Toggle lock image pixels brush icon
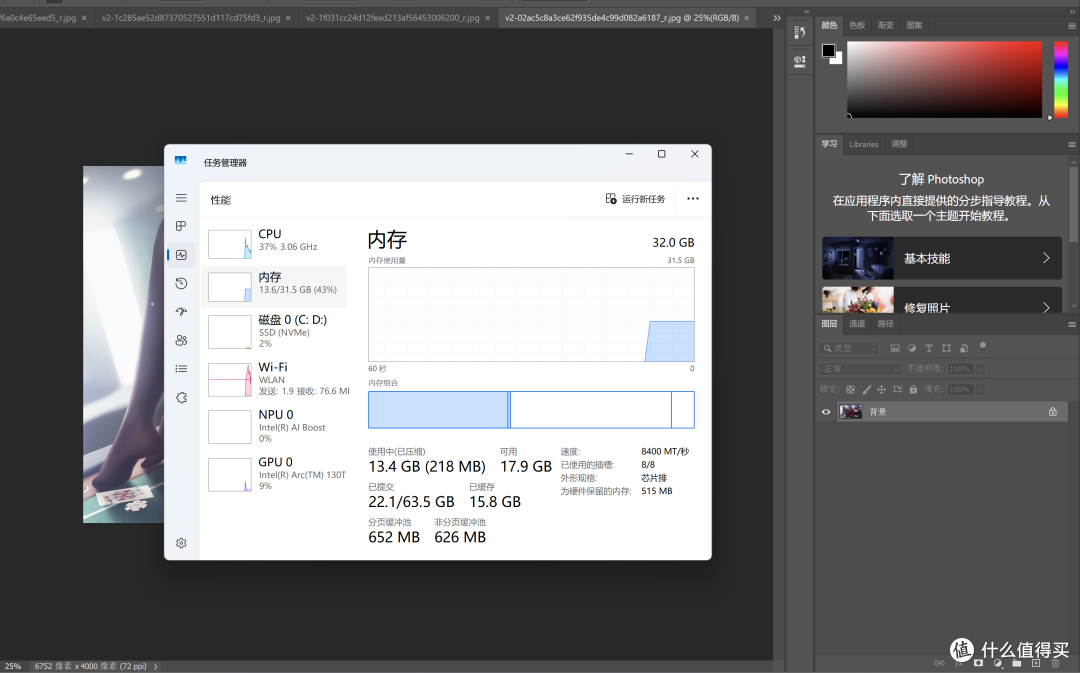 pos(866,389)
